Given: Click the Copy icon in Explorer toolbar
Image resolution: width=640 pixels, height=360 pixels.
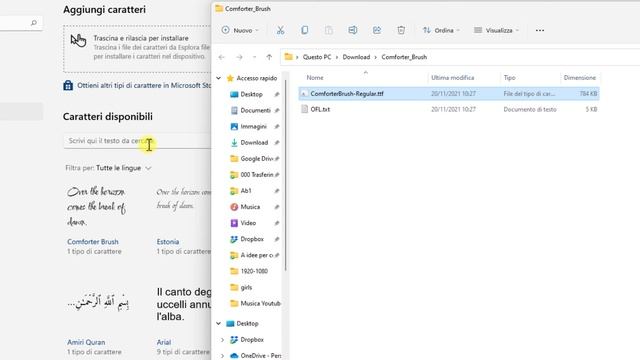Looking at the screenshot, I should coord(304,30).
